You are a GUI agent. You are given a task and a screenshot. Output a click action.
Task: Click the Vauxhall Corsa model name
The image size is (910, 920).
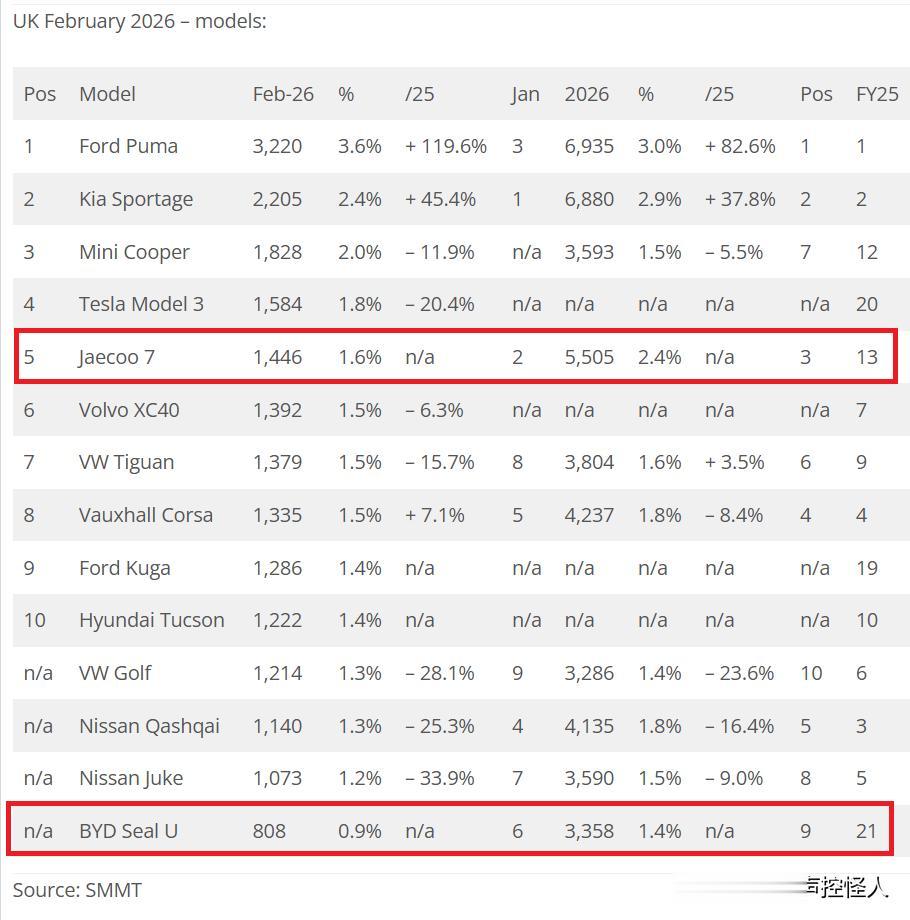pos(146,515)
